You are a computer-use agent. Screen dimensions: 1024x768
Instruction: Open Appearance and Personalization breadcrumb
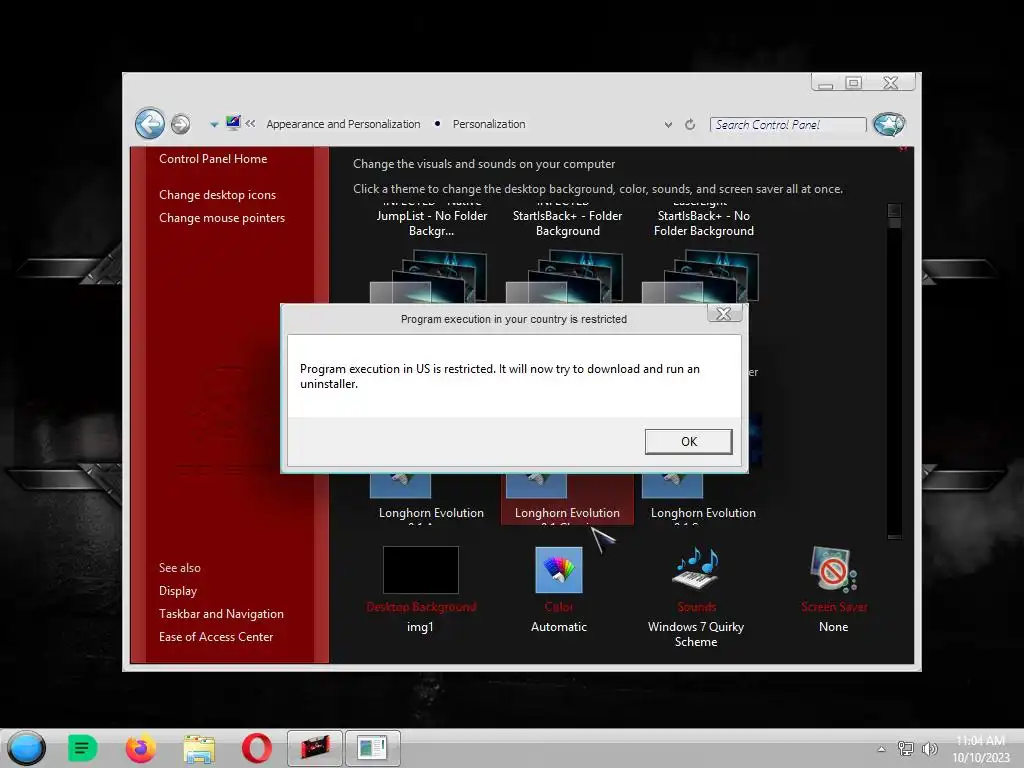tap(343, 124)
